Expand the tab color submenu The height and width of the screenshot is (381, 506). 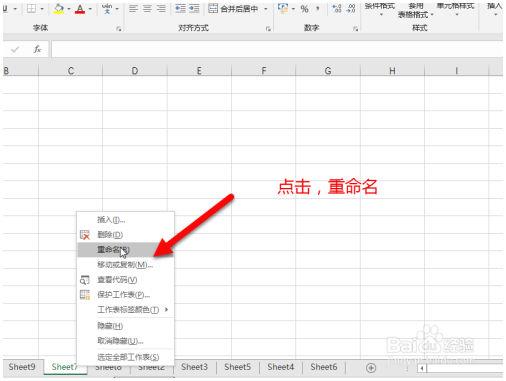coord(166,310)
